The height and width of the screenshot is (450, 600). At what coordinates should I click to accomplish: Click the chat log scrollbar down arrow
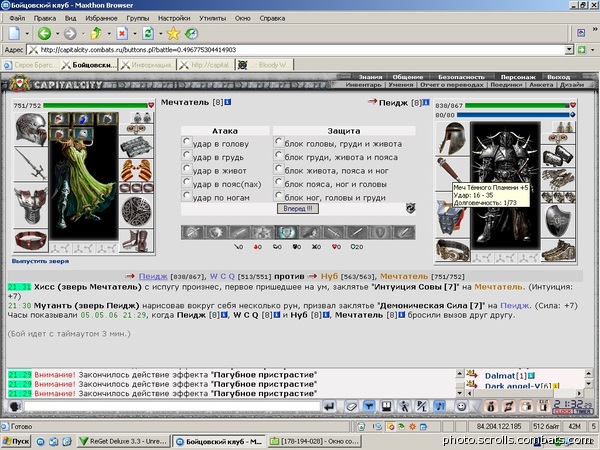point(460,393)
